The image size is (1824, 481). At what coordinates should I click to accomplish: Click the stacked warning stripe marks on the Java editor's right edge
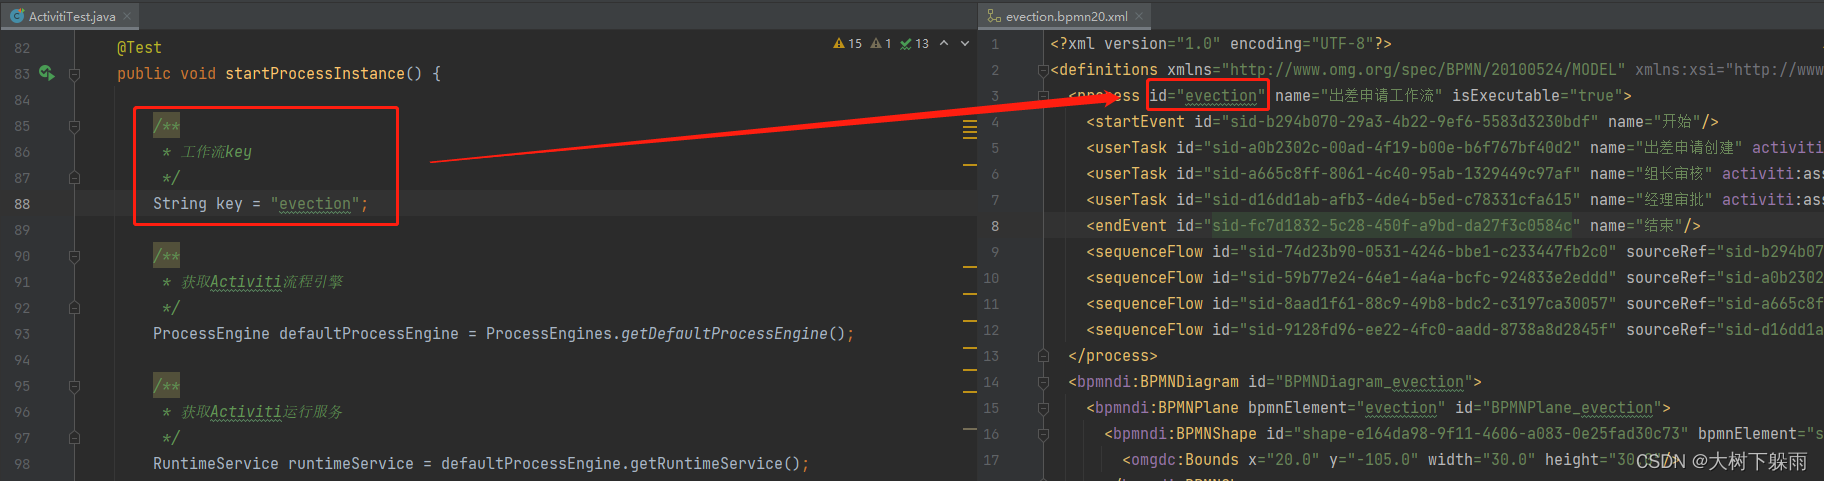pos(969,129)
